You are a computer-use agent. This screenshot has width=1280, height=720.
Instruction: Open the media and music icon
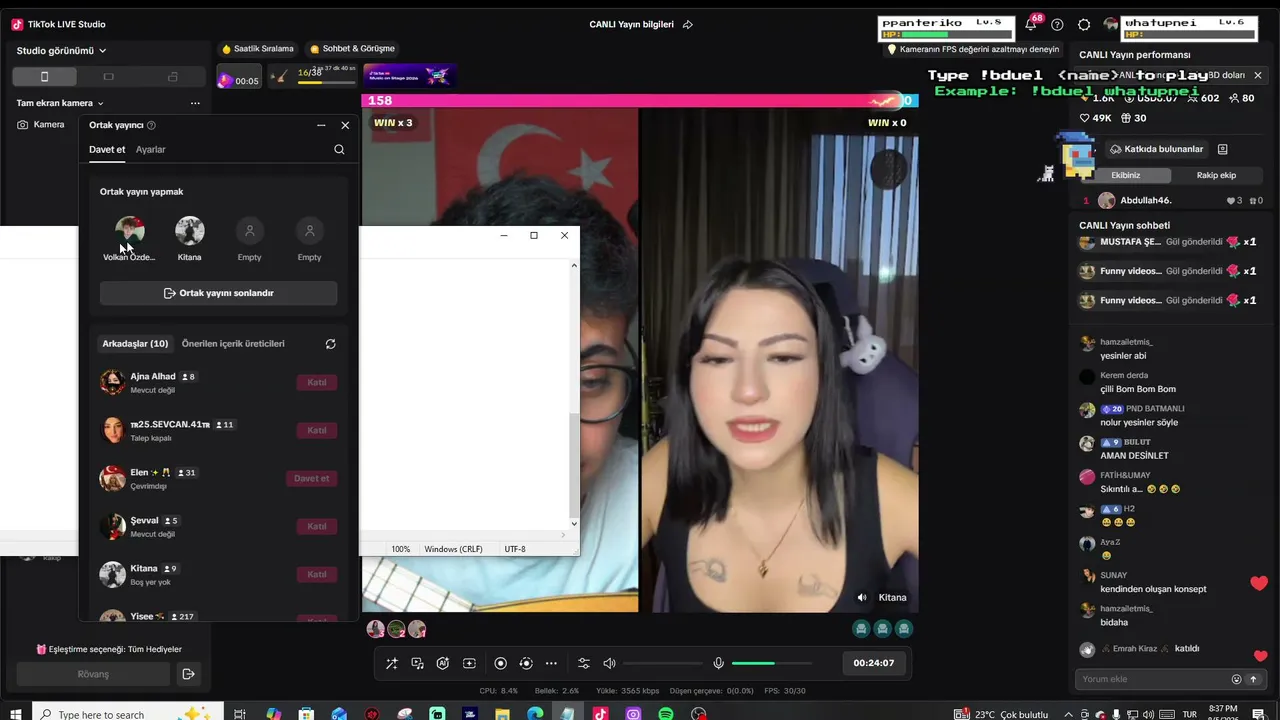(x=417, y=663)
